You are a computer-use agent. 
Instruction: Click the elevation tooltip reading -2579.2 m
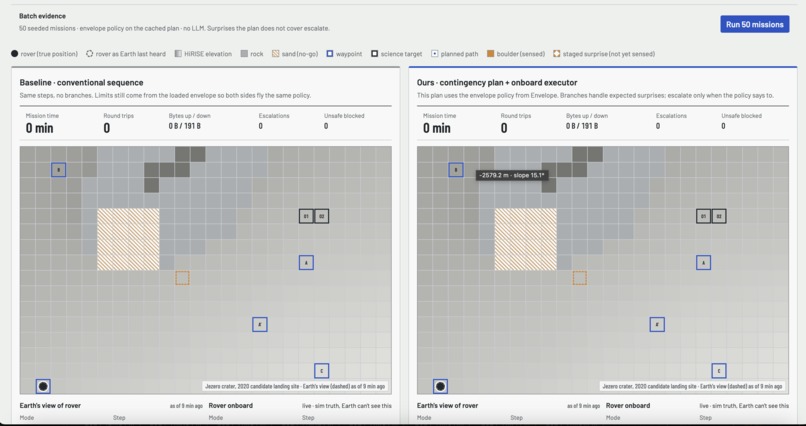pos(511,175)
